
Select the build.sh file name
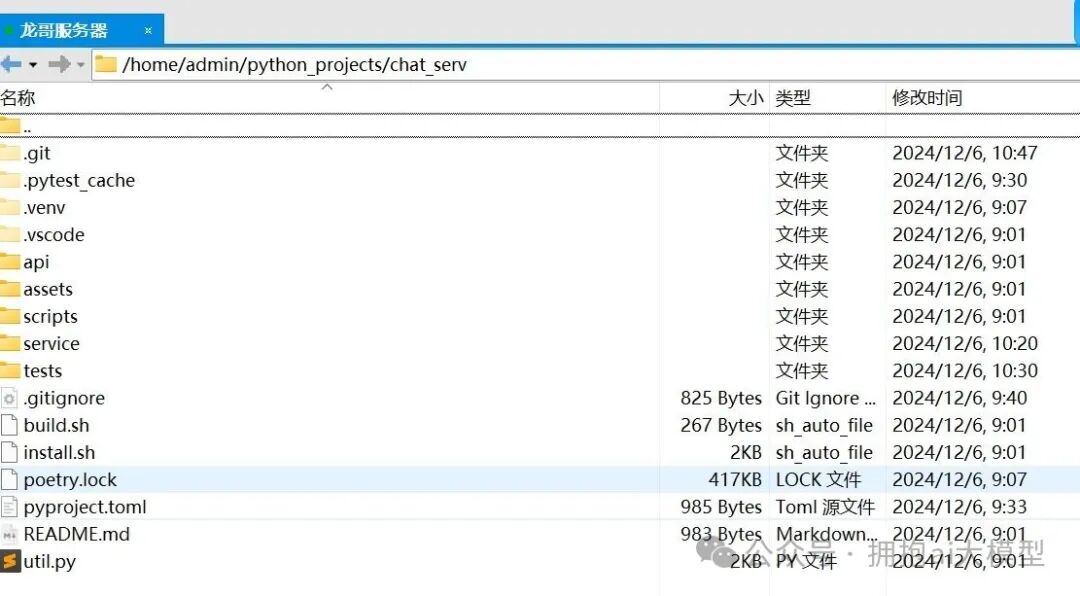click(x=56, y=425)
